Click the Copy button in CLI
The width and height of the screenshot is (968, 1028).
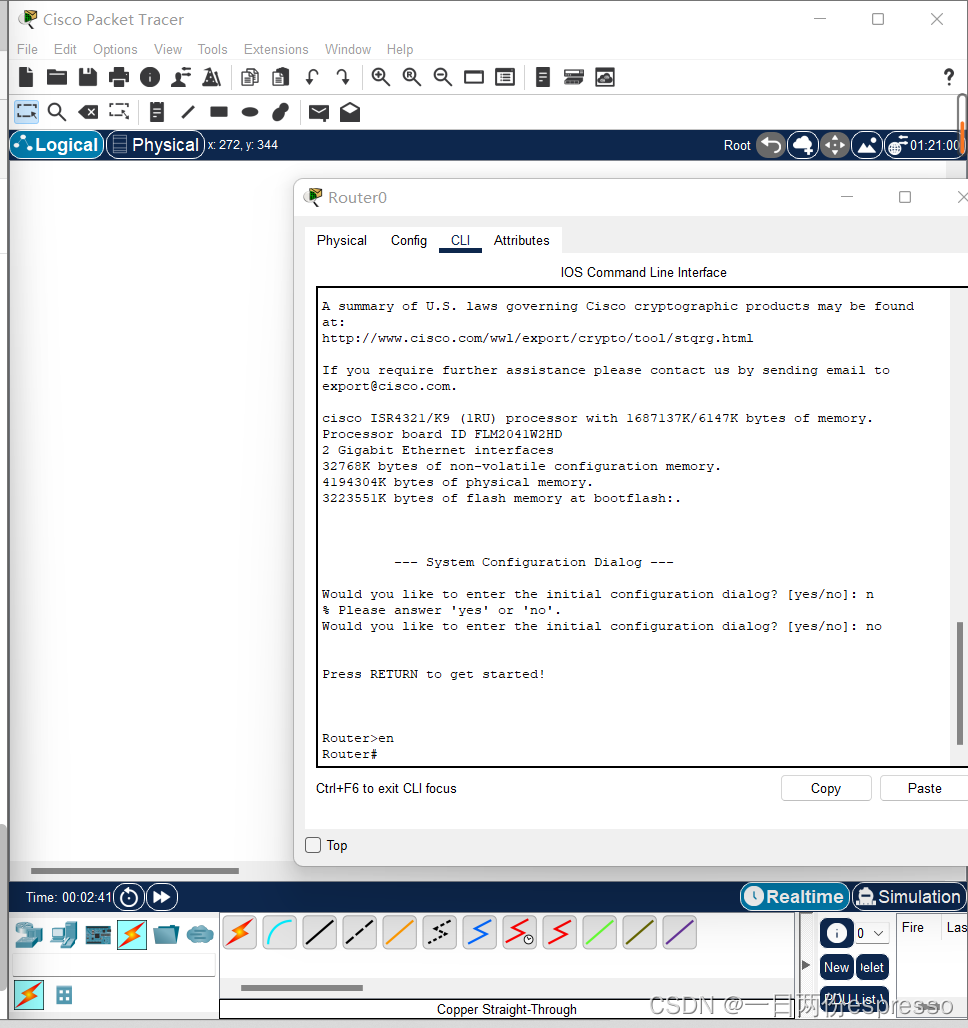(825, 788)
